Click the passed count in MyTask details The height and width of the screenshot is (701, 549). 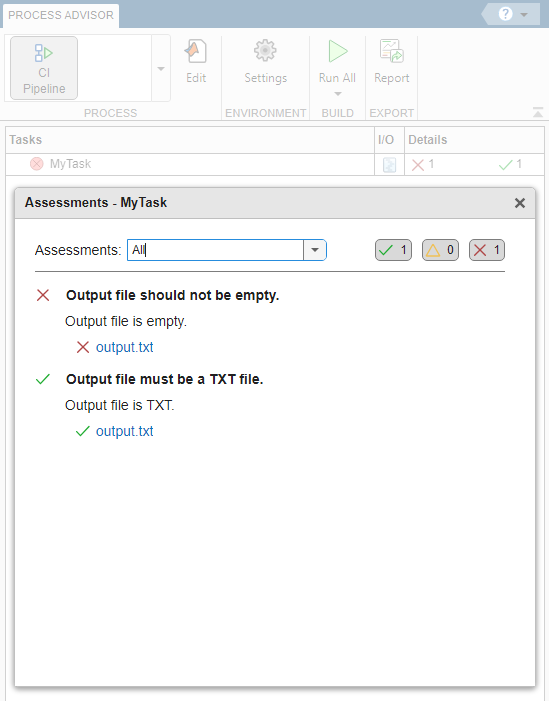[510, 165]
